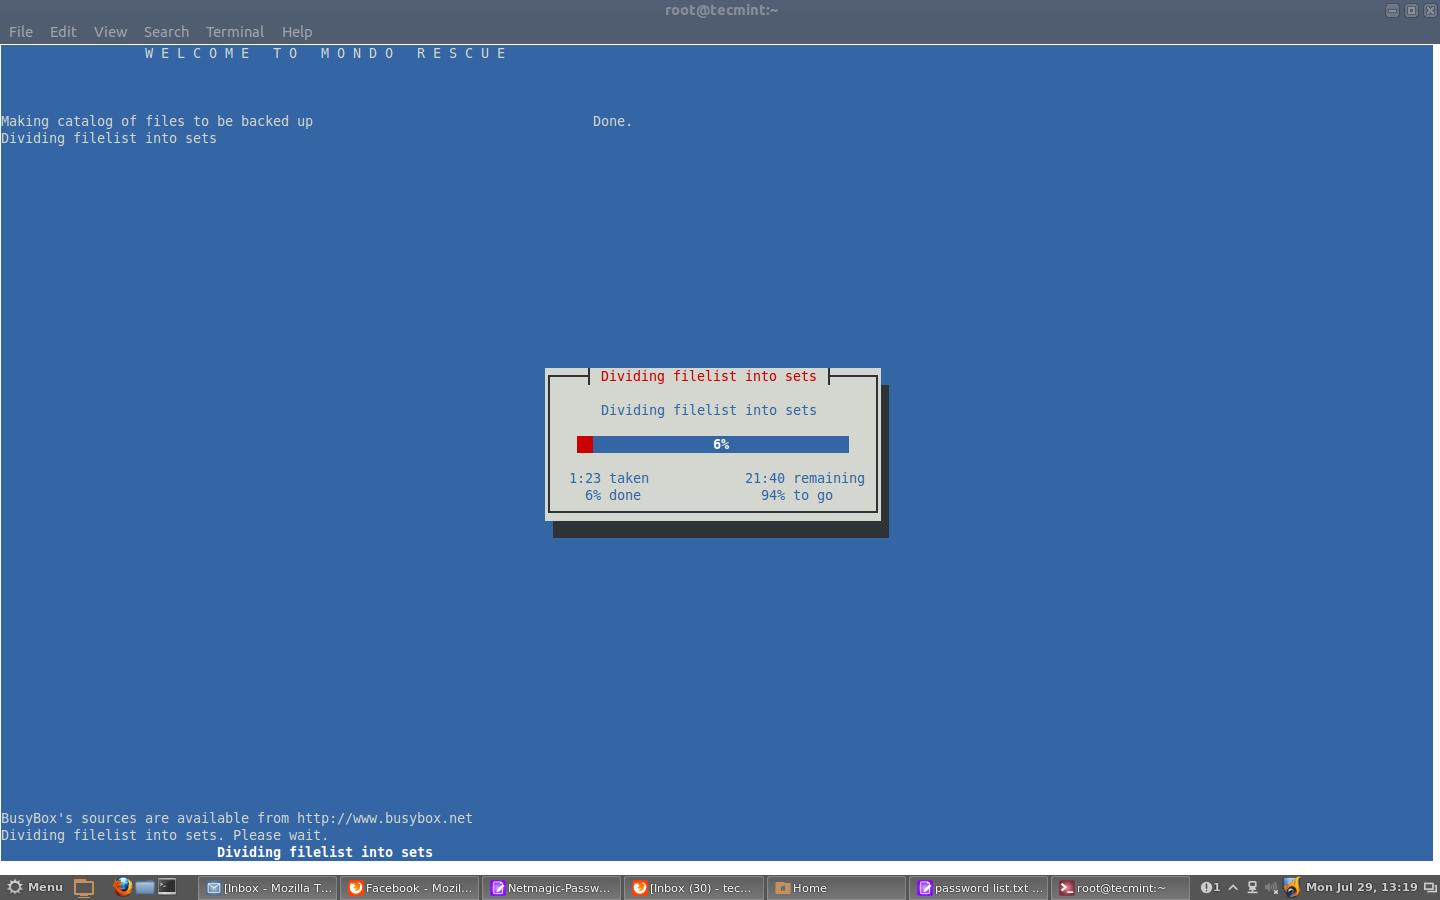
Task: Open the Firefox launcher in the panel
Action: (x=122, y=887)
